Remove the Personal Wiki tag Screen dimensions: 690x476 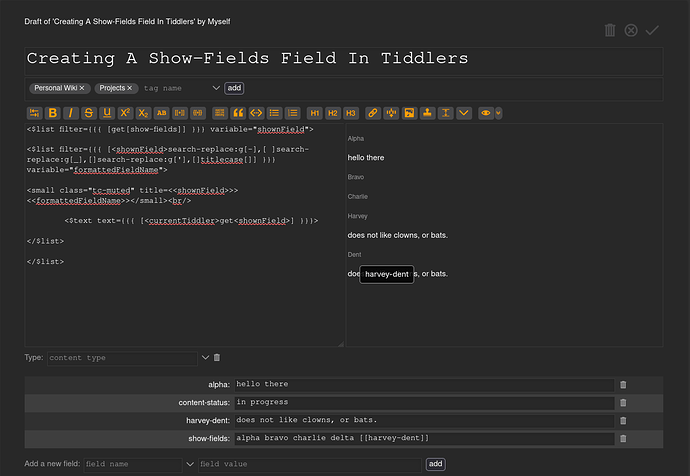[x=84, y=88]
